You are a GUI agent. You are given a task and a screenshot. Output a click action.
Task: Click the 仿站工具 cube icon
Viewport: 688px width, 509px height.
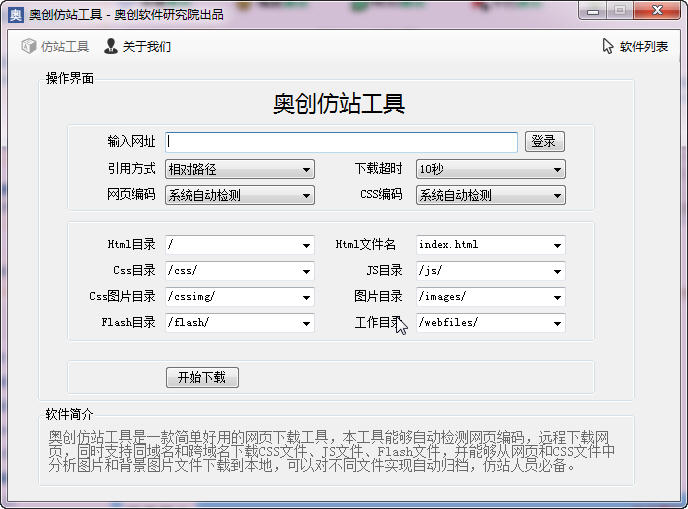28,46
